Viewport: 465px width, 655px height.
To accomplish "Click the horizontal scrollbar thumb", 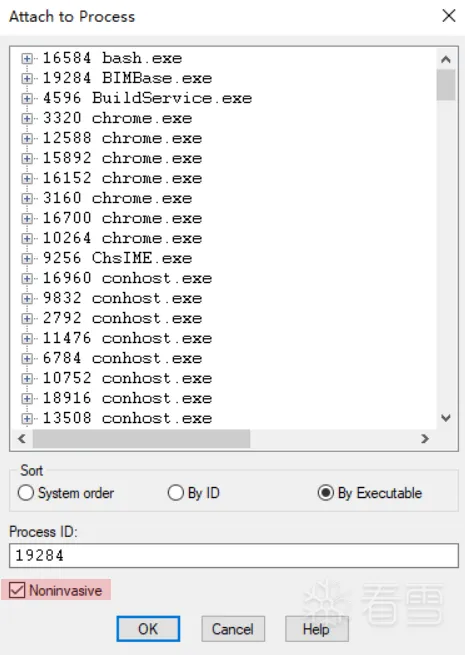I will click(141, 439).
